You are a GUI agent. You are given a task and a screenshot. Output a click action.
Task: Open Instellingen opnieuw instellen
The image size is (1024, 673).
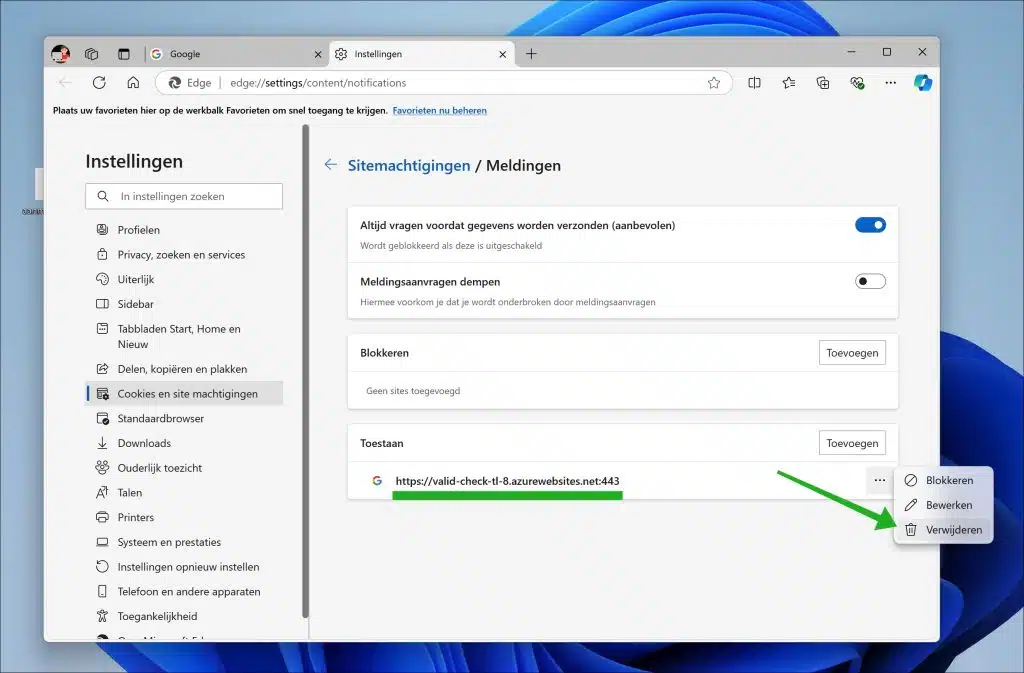tap(184, 567)
